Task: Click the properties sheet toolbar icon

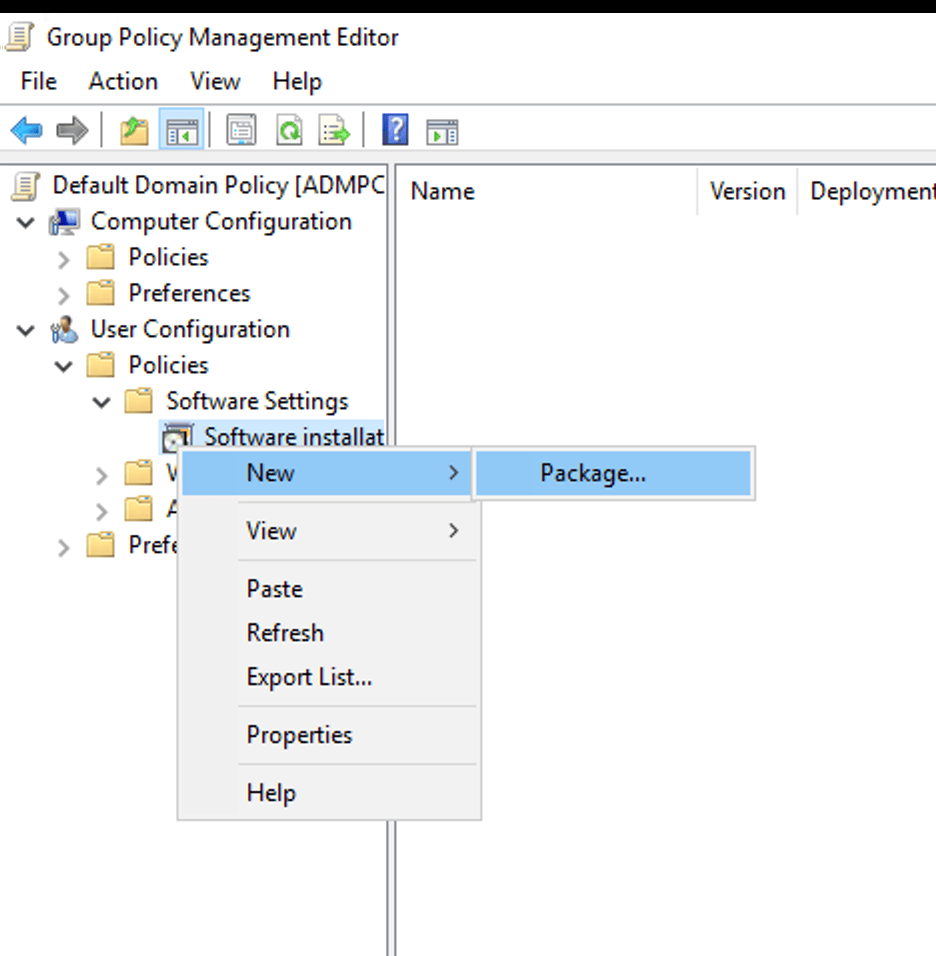Action: (240, 129)
